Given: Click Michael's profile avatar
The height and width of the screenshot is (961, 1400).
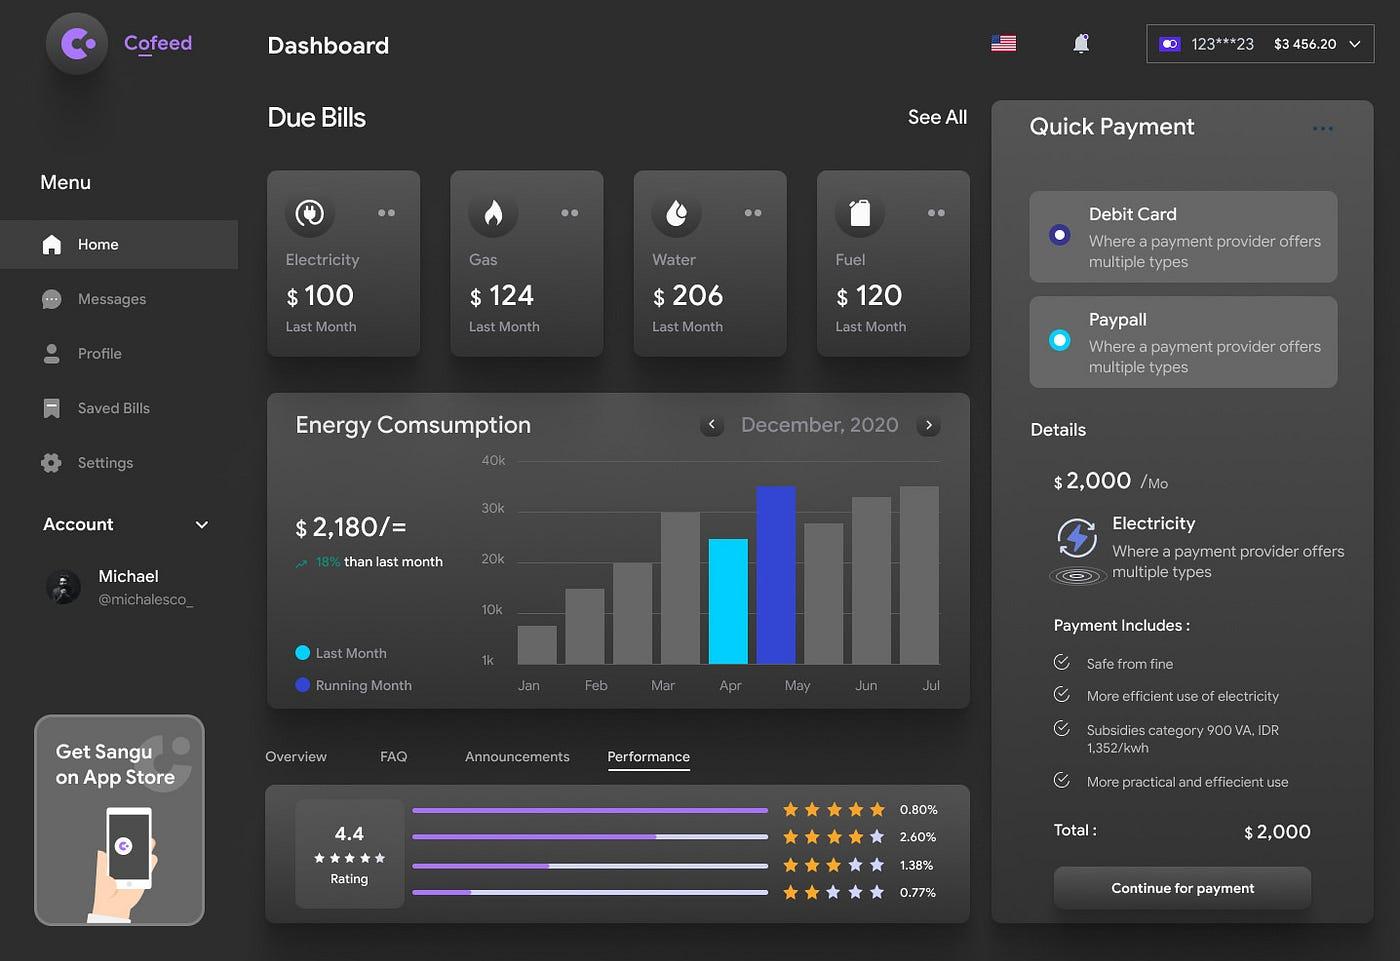Looking at the screenshot, I should coord(63,587).
